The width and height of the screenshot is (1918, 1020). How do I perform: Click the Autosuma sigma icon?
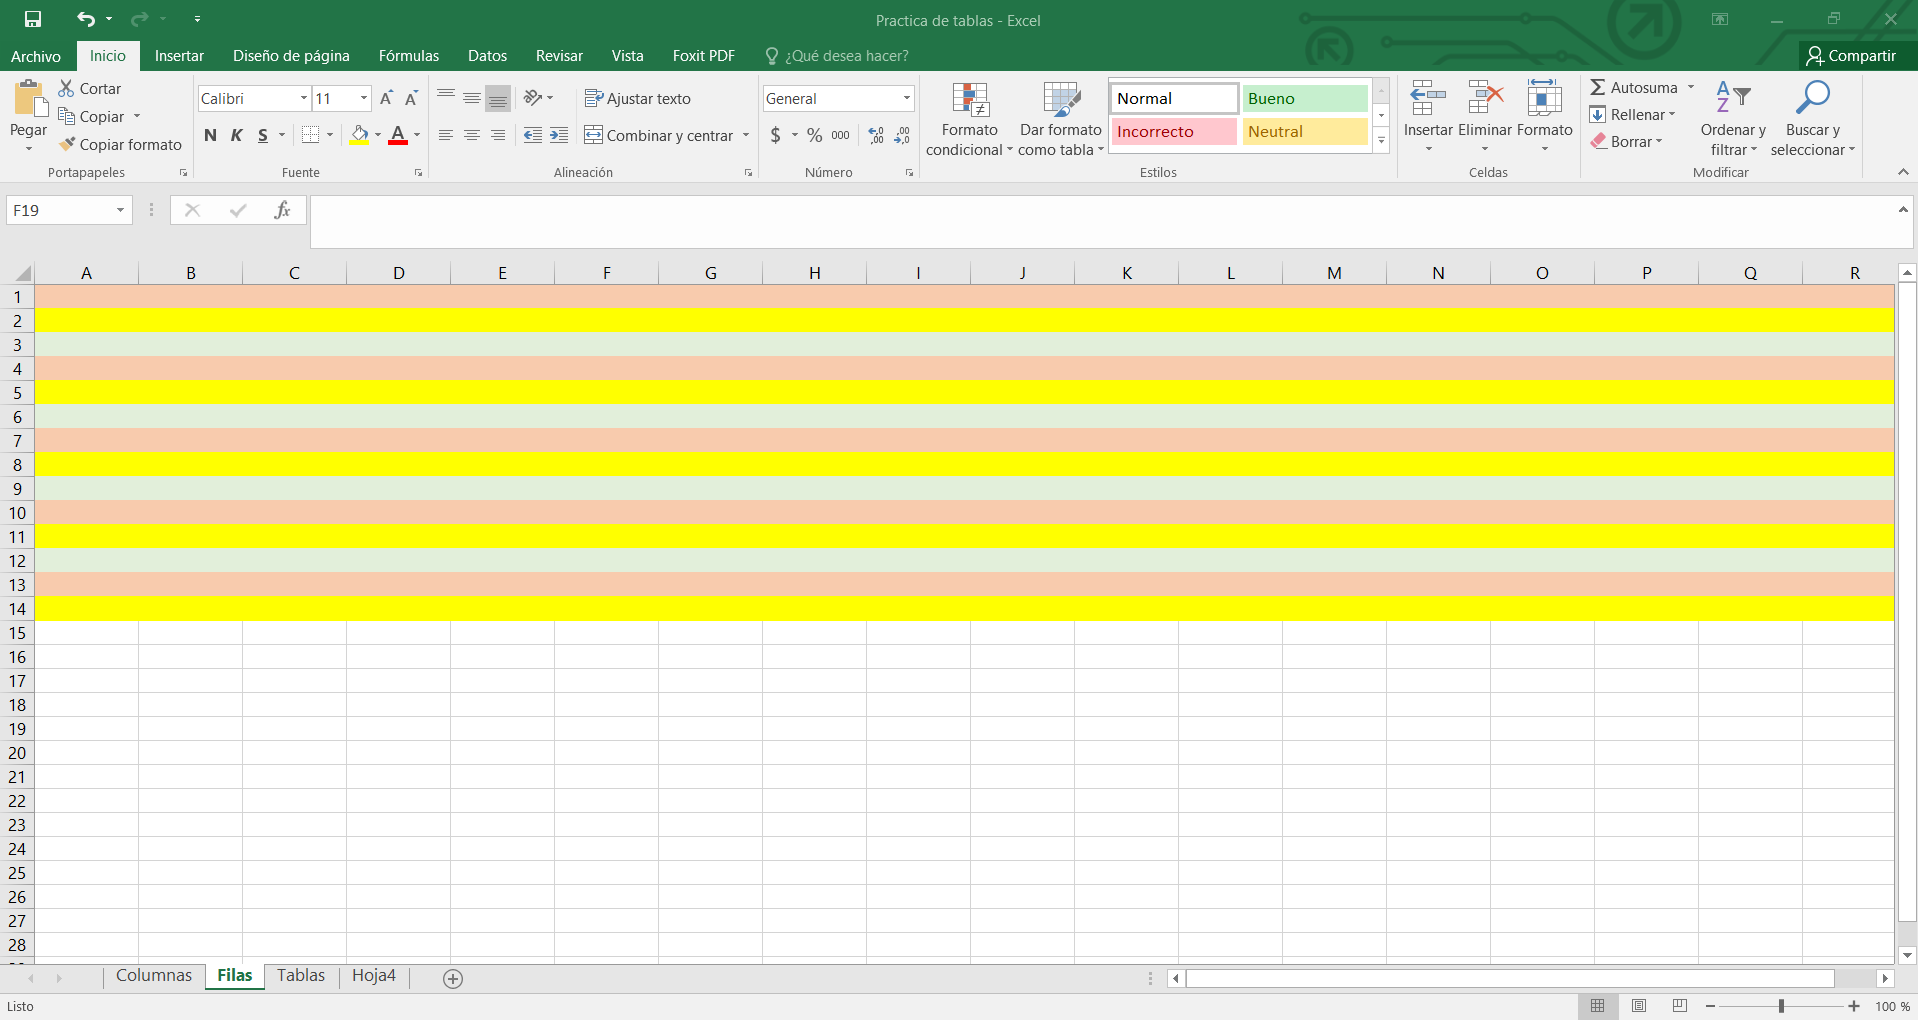click(1598, 88)
